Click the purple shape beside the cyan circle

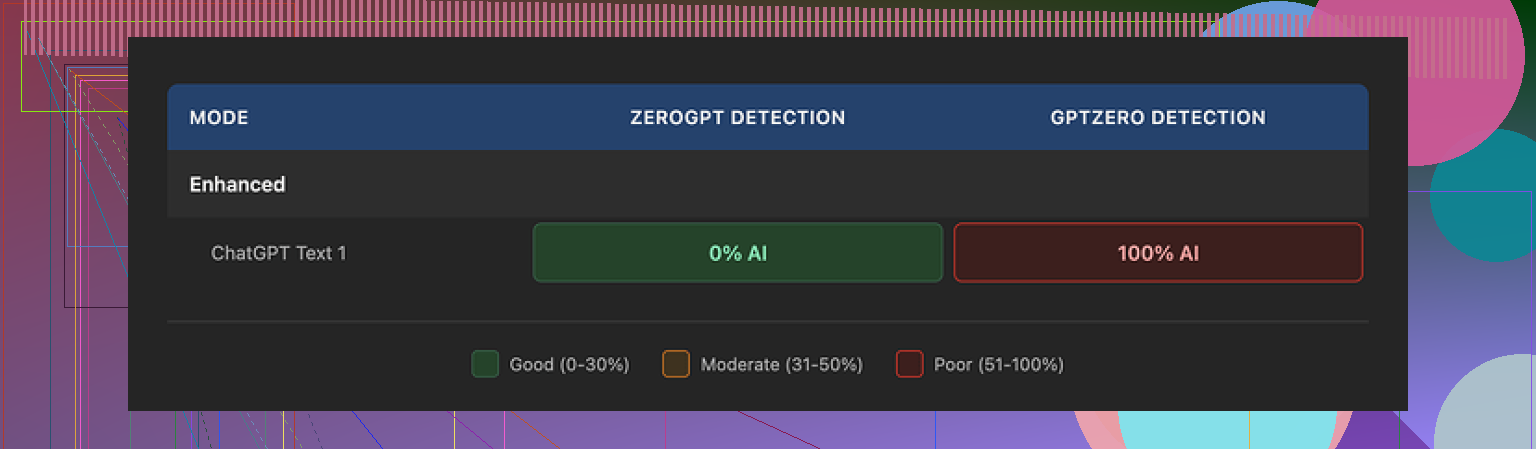pyautogui.click(x=1385, y=432)
